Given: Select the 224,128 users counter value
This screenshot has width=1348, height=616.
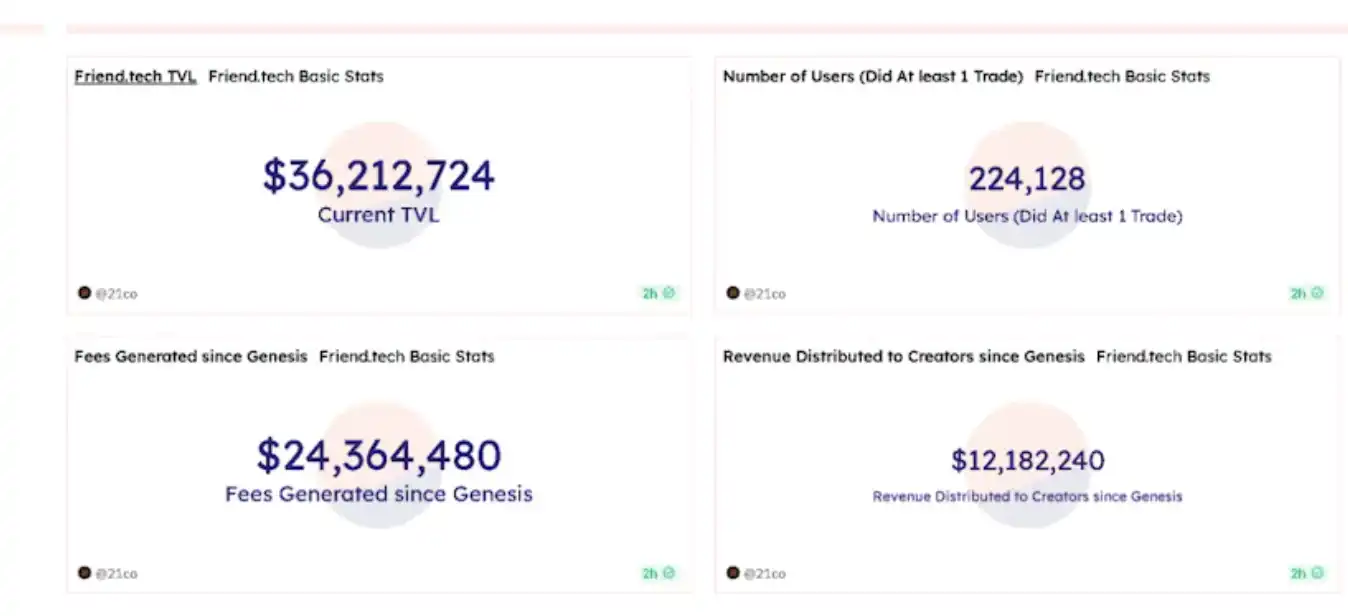Looking at the screenshot, I should [x=1027, y=179].
